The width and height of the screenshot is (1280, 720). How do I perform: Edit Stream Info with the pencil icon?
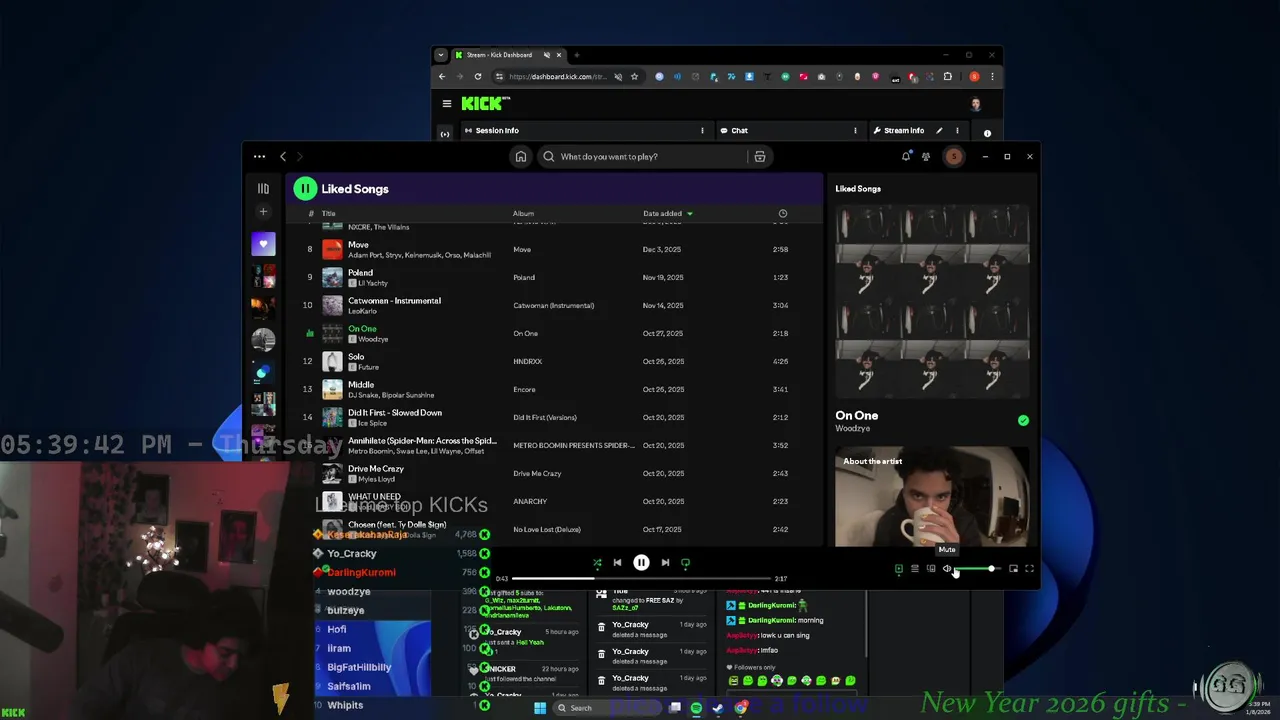[939, 131]
